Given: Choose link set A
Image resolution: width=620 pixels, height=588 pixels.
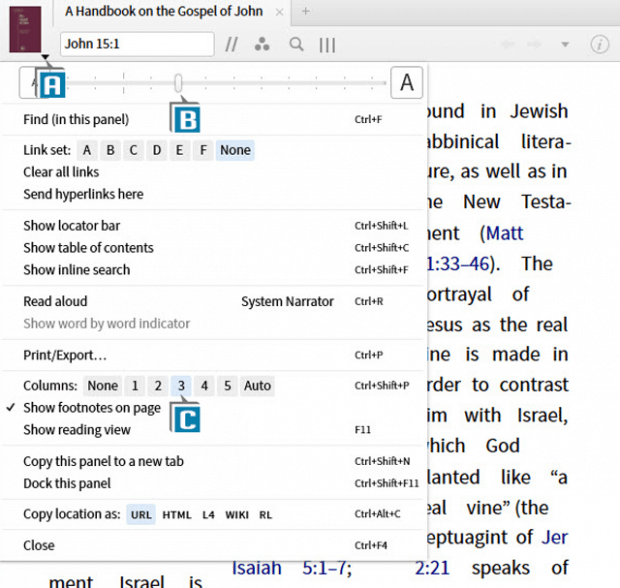Looking at the screenshot, I should [x=87, y=150].
